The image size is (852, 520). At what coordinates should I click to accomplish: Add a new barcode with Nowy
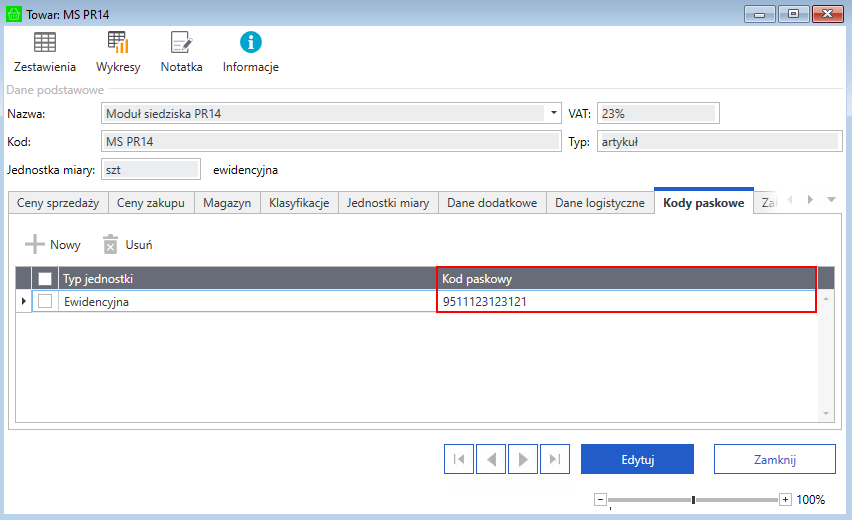53,244
